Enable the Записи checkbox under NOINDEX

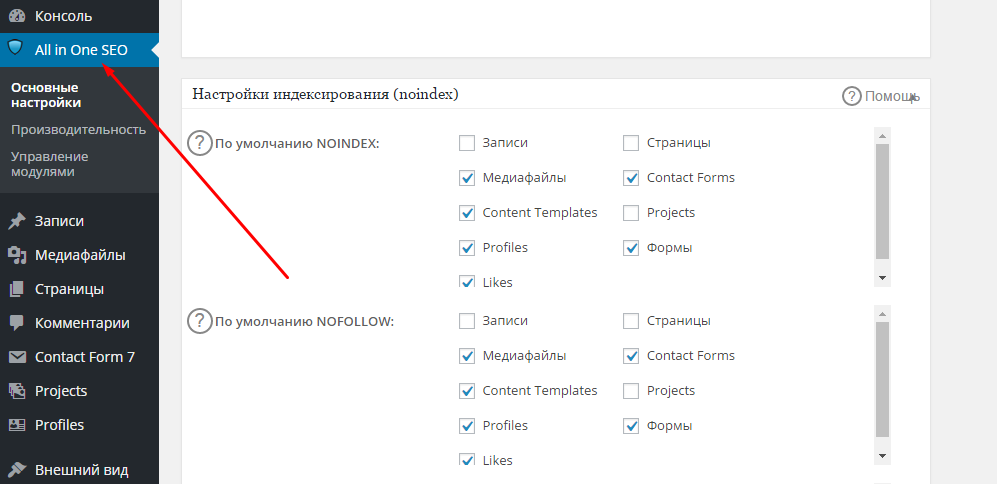click(x=467, y=143)
